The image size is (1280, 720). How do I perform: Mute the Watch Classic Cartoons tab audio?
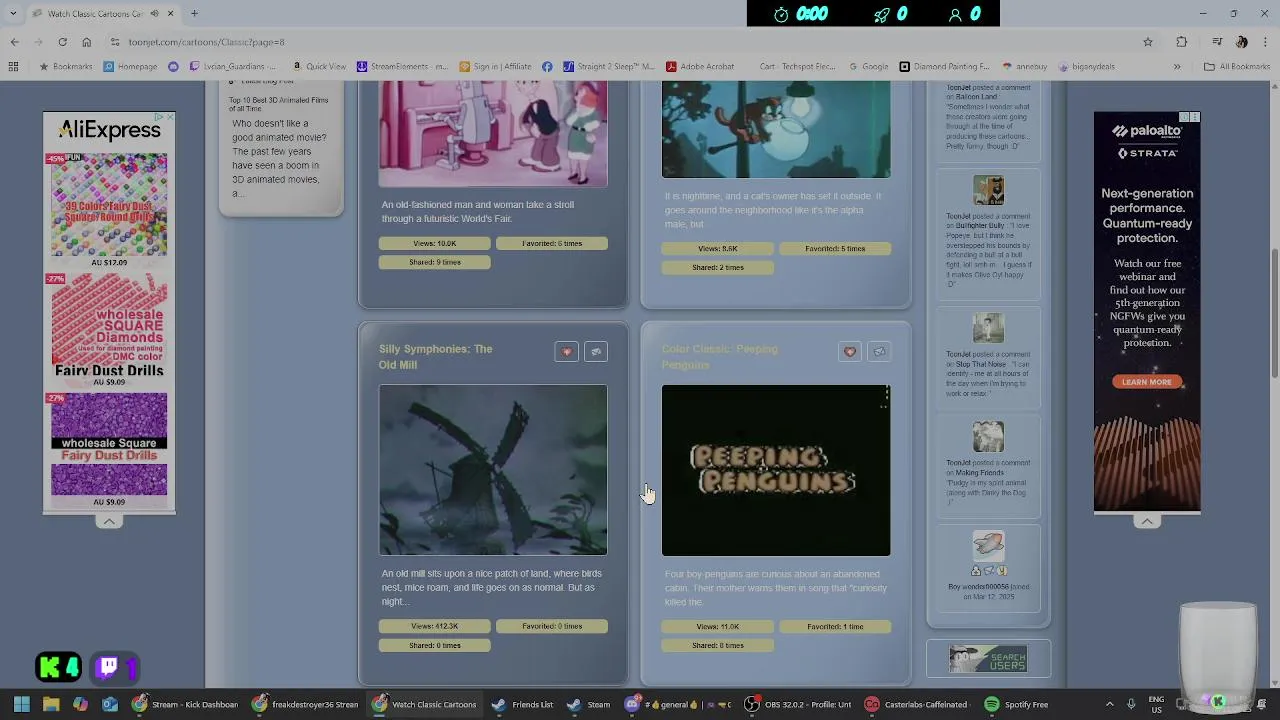click(155, 13)
